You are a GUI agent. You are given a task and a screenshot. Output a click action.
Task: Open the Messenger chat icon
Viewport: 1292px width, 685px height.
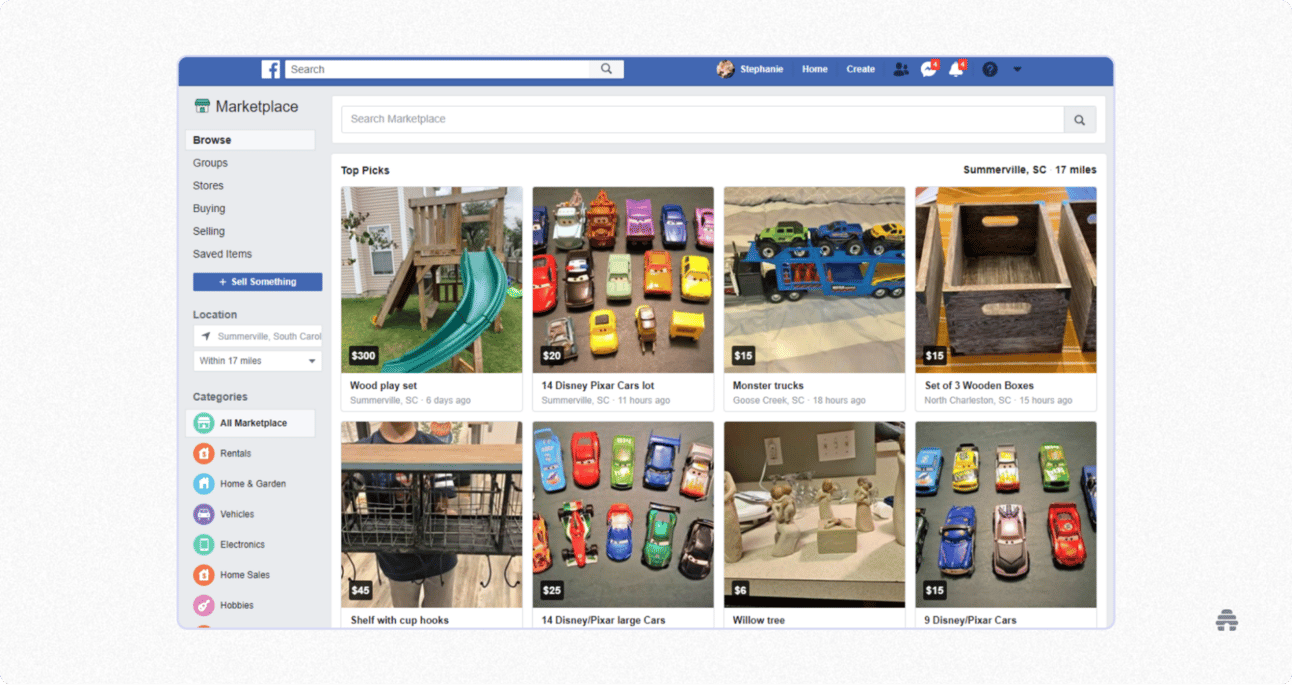[929, 69]
